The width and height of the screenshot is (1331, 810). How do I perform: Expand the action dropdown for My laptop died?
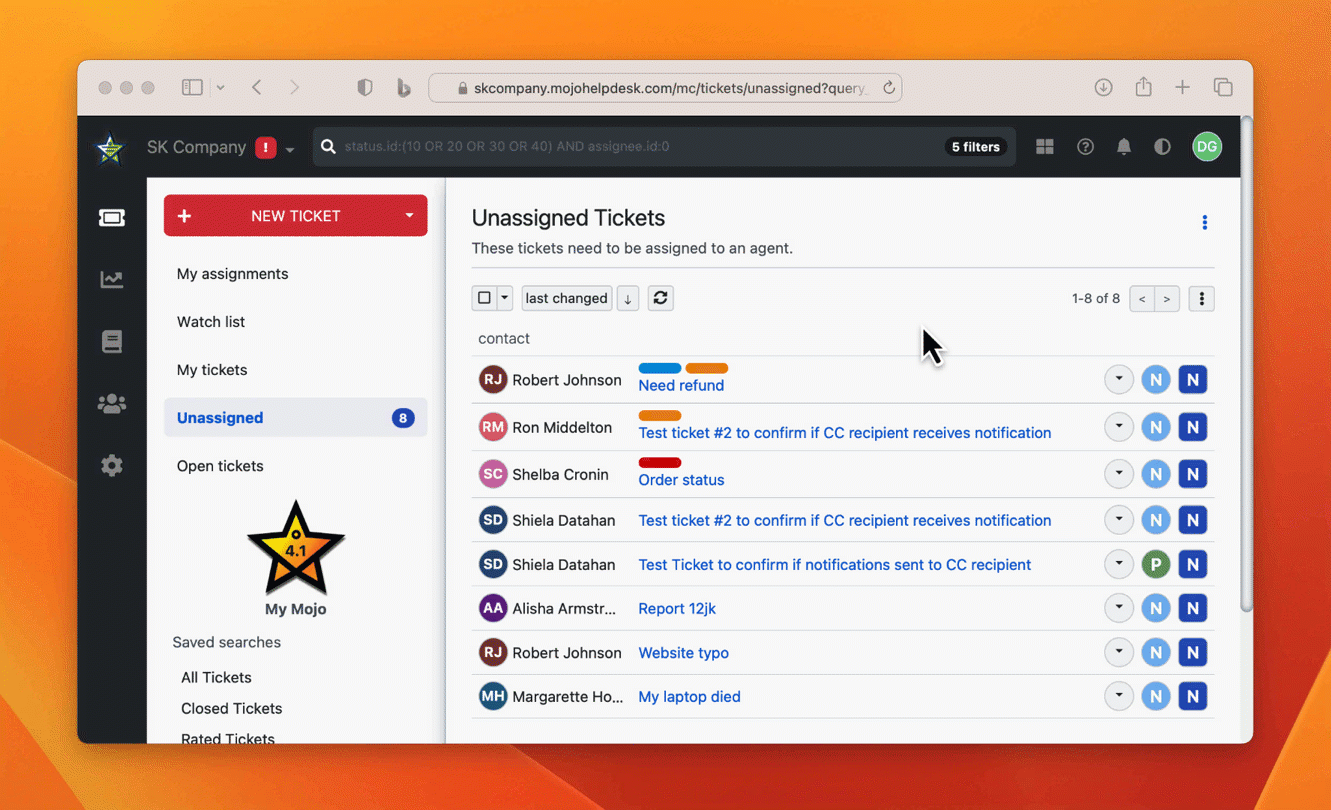pos(1119,697)
